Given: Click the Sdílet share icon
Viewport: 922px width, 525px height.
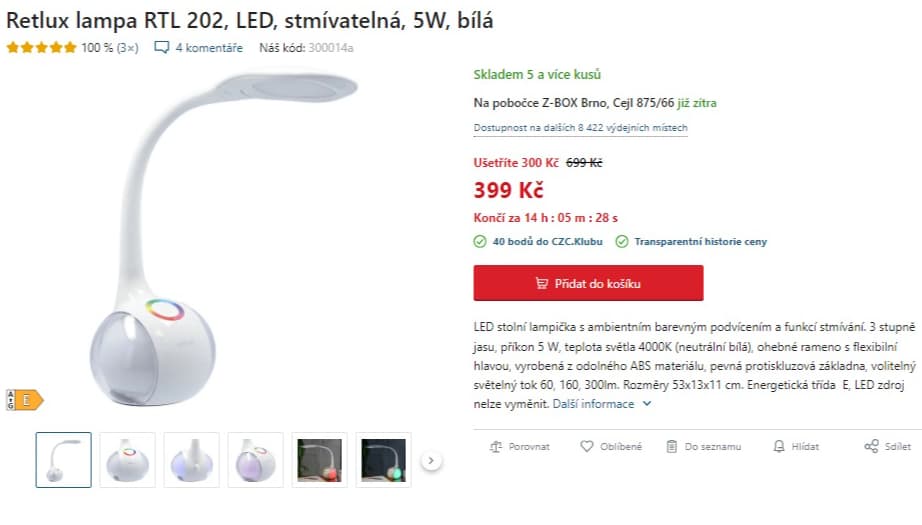Looking at the screenshot, I should pyautogui.click(x=871, y=446).
